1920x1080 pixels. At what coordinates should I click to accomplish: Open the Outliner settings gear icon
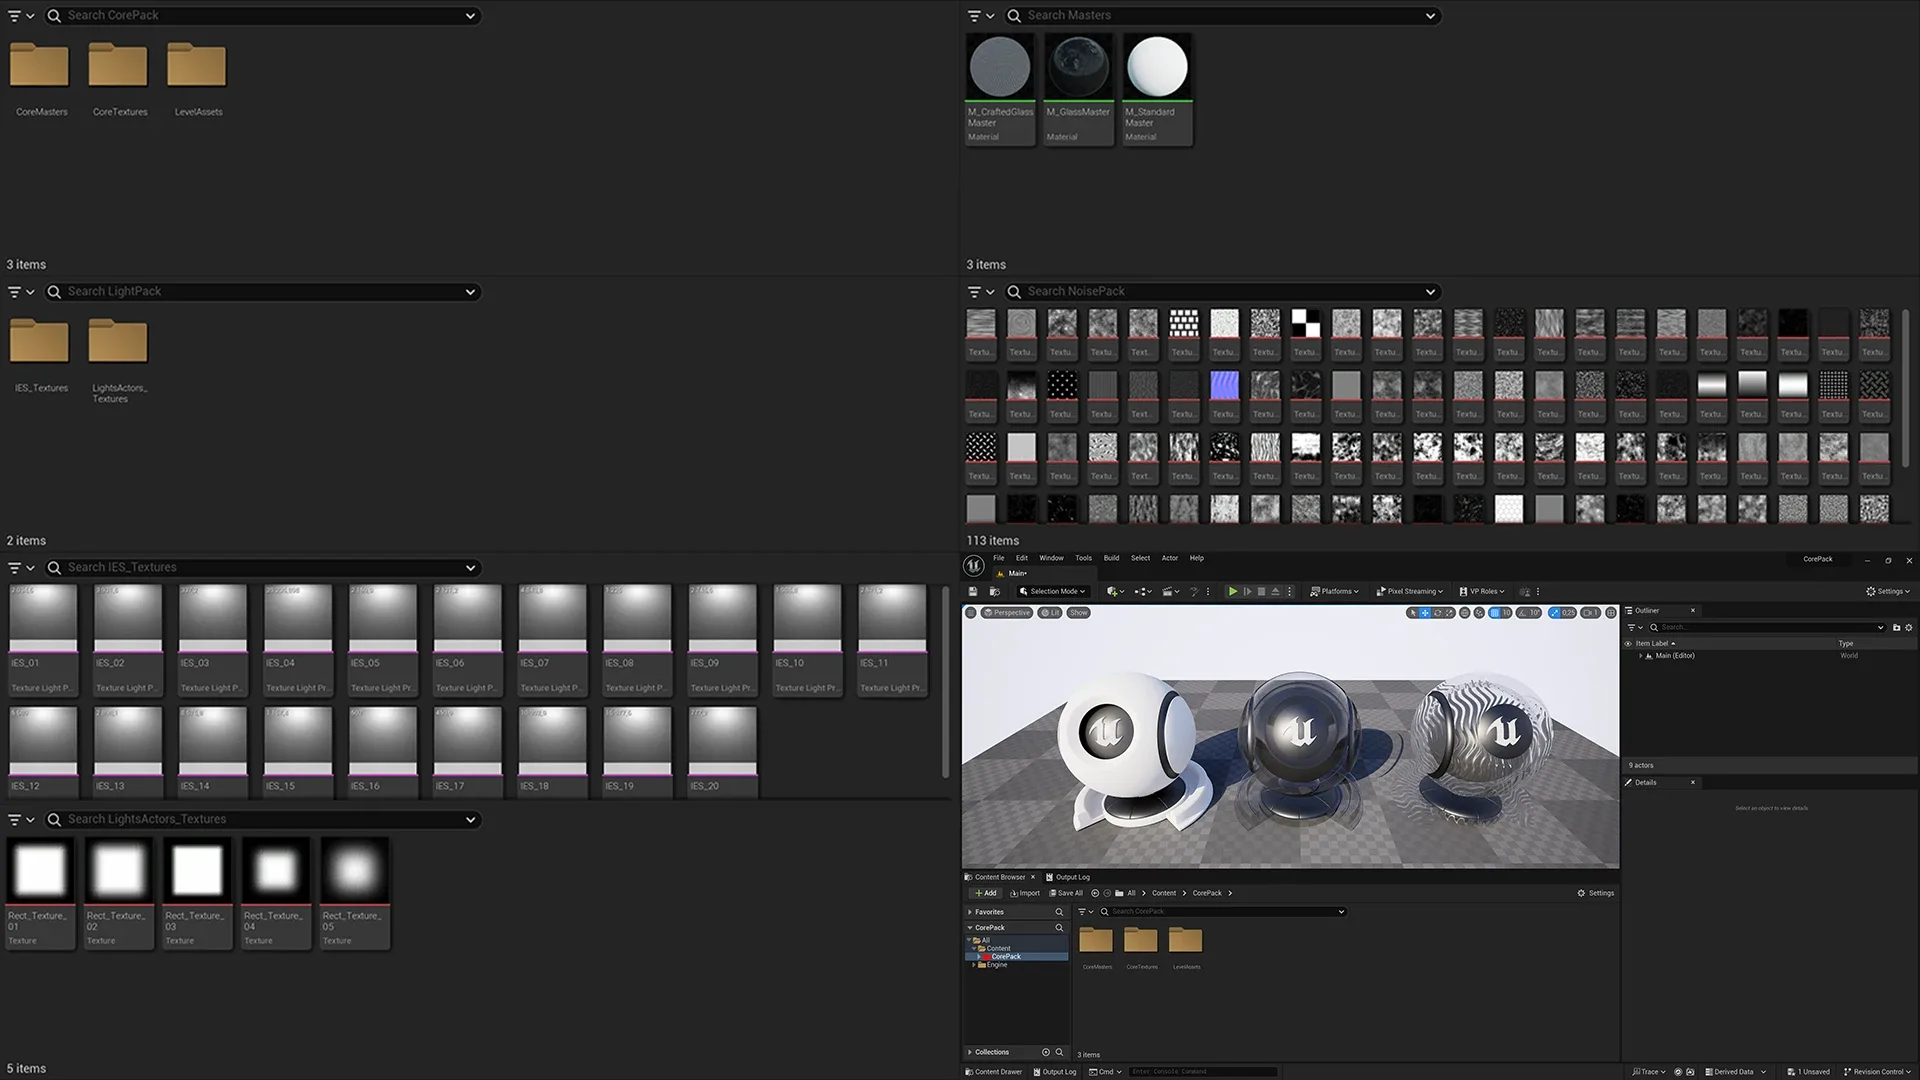tap(1909, 627)
